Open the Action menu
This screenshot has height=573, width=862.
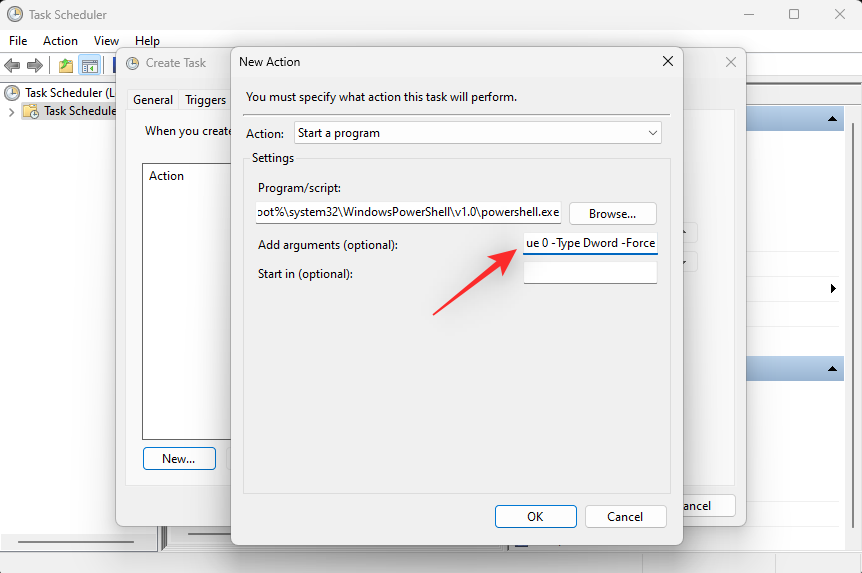[x=60, y=41]
